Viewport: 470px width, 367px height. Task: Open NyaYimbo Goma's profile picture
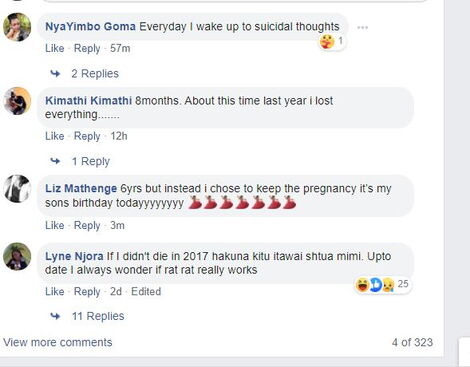click(x=17, y=27)
